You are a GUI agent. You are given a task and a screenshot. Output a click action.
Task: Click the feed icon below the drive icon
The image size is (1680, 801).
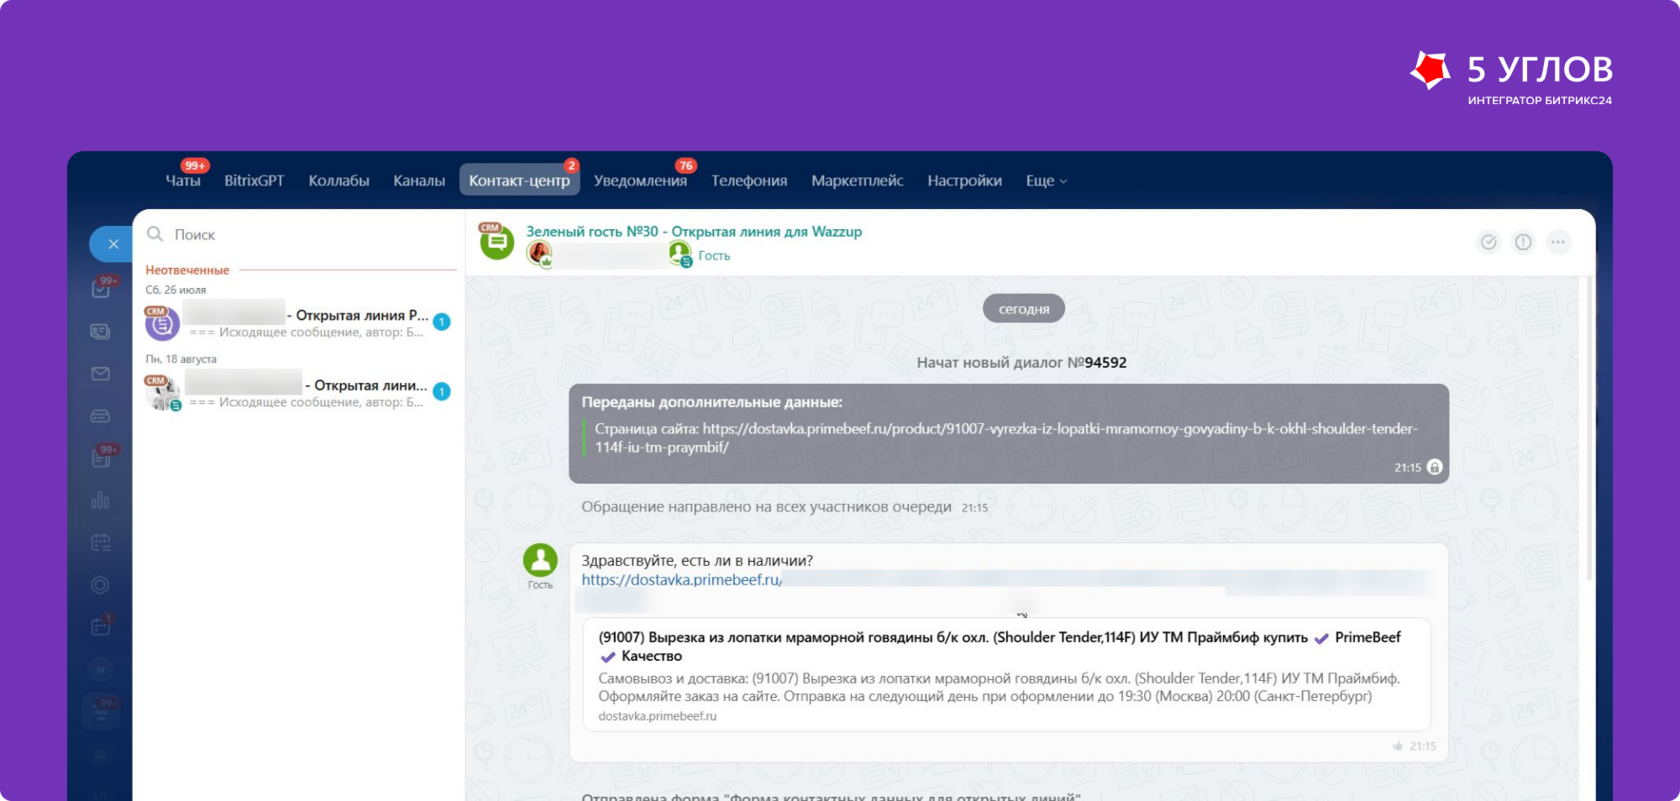click(x=101, y=458)
